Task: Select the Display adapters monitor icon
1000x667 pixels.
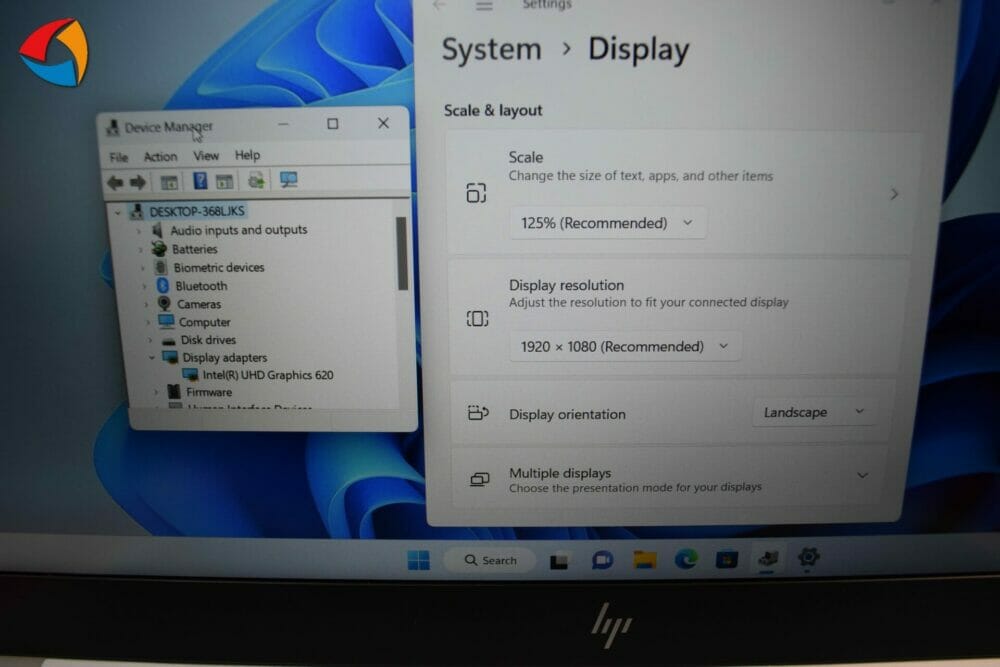Action: coord(170,357)
